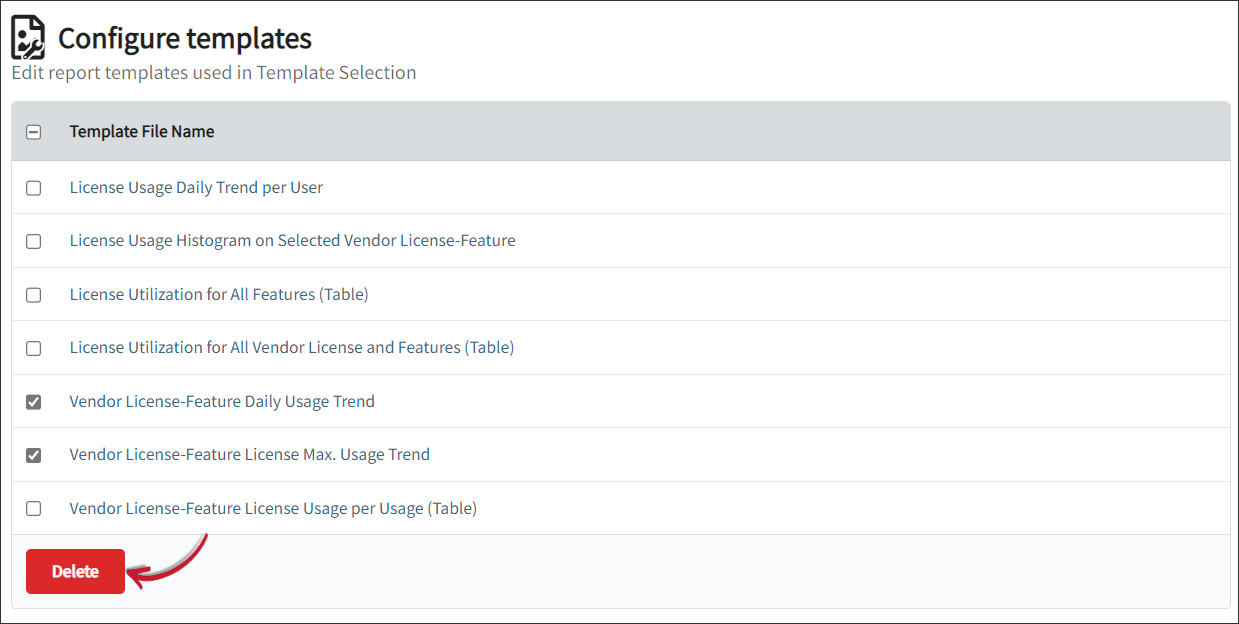Open License Utilization for All Features (Table)
Image resolution: width=1239 pixels, height=624 pixels.
click(219, 294)
